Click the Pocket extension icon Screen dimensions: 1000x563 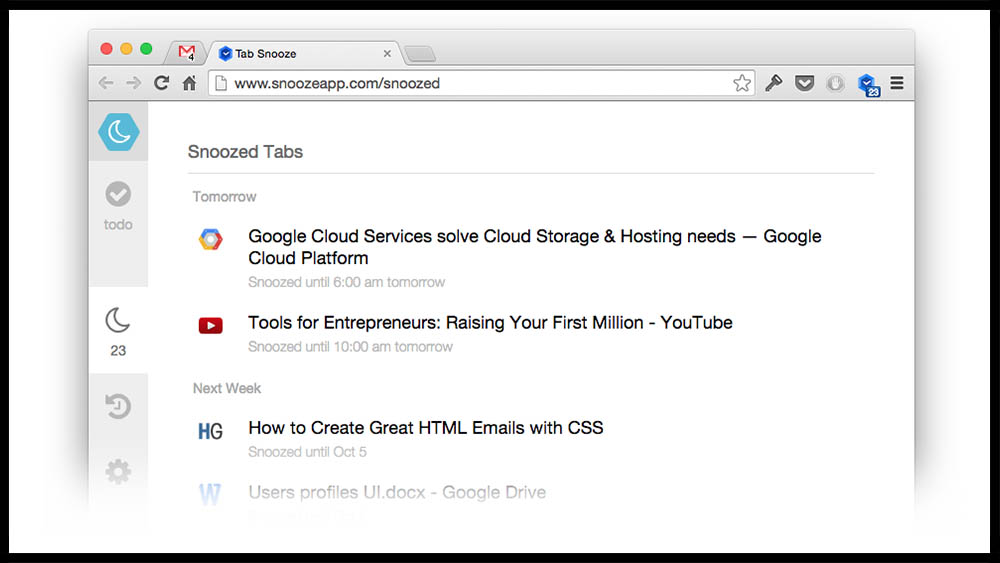coord(804,84)
